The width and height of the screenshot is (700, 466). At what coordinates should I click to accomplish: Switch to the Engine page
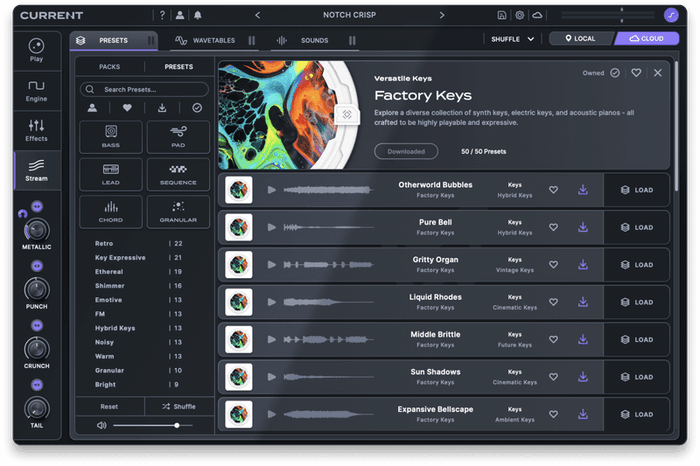(x=36, y=91)
